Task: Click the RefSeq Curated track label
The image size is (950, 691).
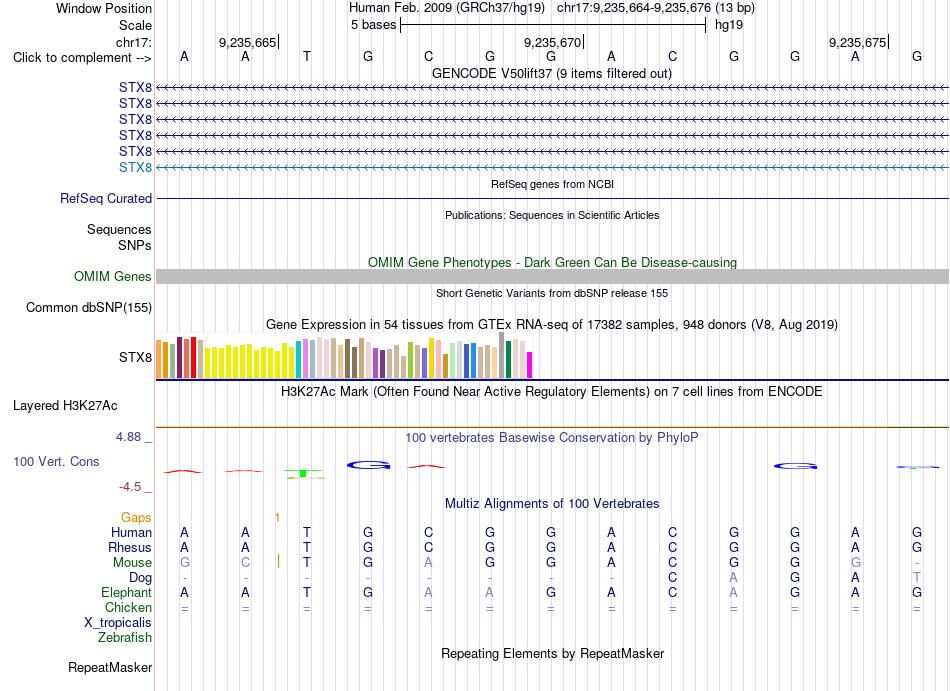Action: coord(106,199)
